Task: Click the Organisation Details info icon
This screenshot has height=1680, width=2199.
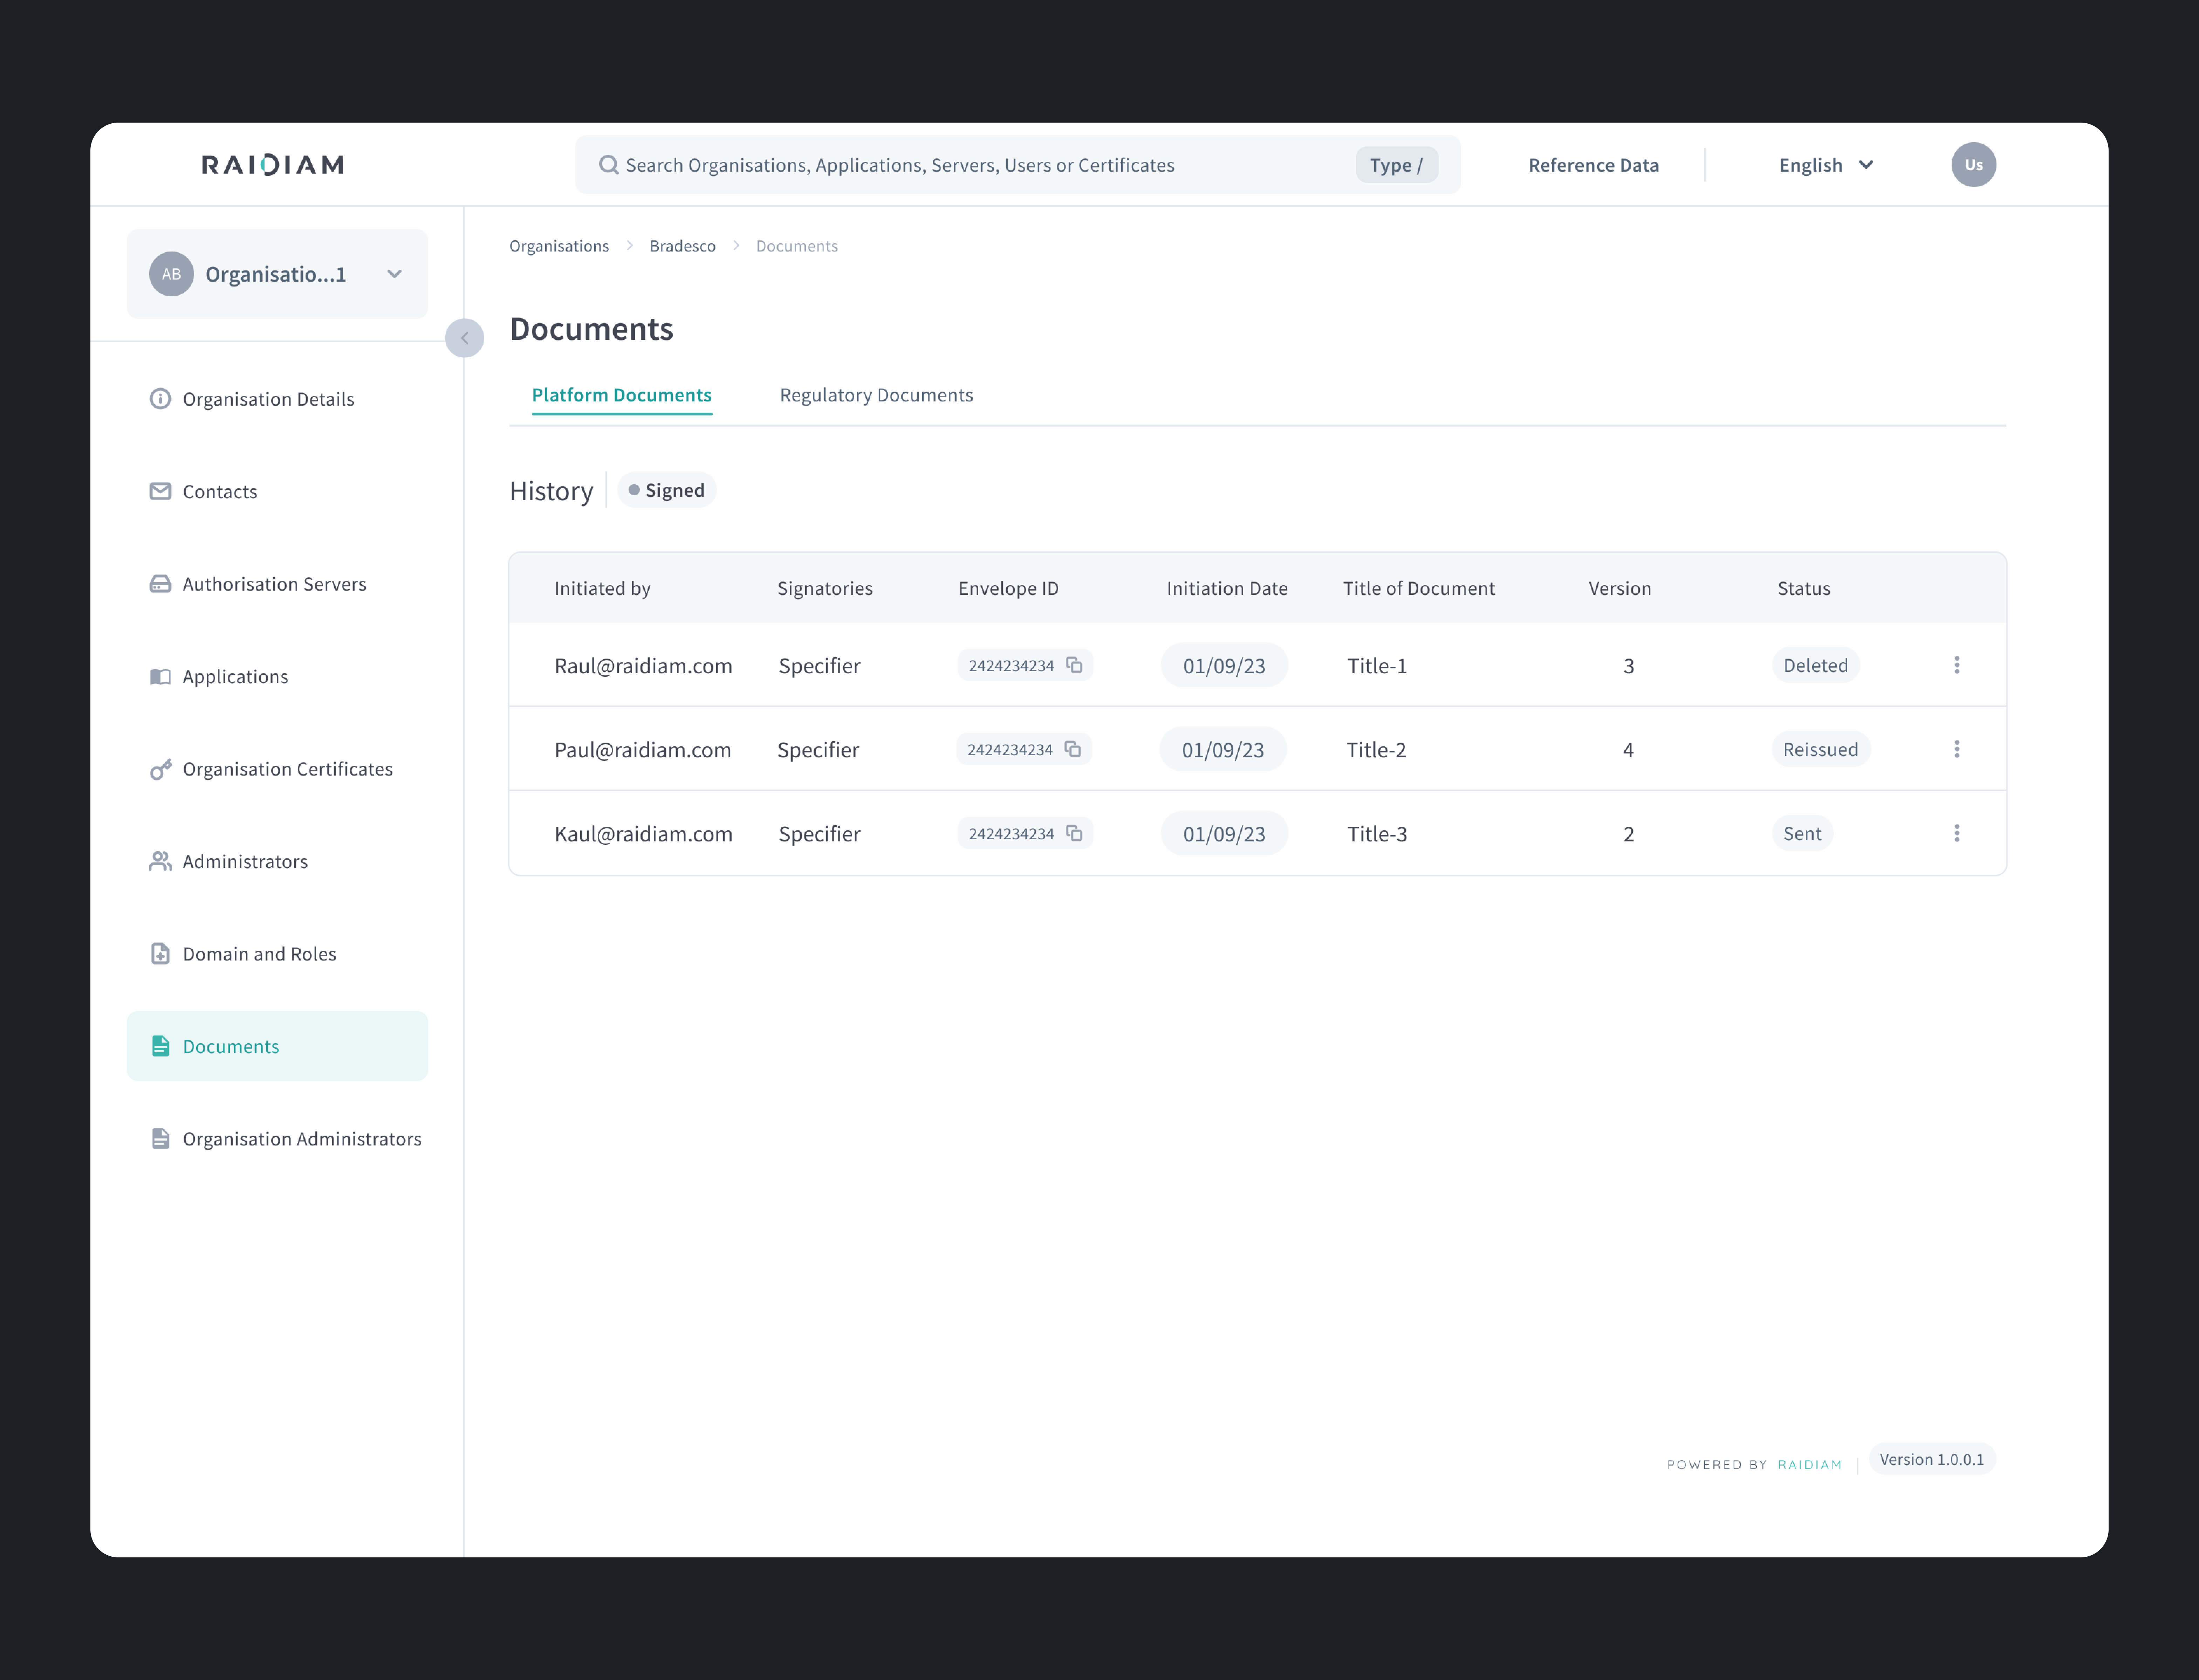Action: [x=160, y=399]
